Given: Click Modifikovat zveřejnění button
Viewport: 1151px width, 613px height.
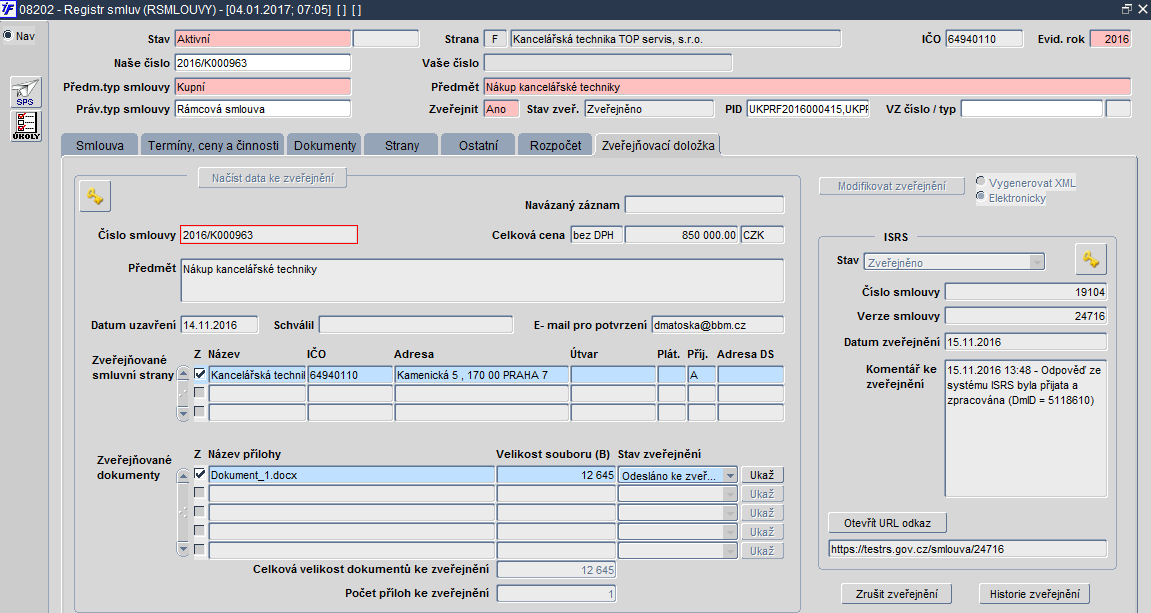Looking at the screenshot, I should 892,186.
